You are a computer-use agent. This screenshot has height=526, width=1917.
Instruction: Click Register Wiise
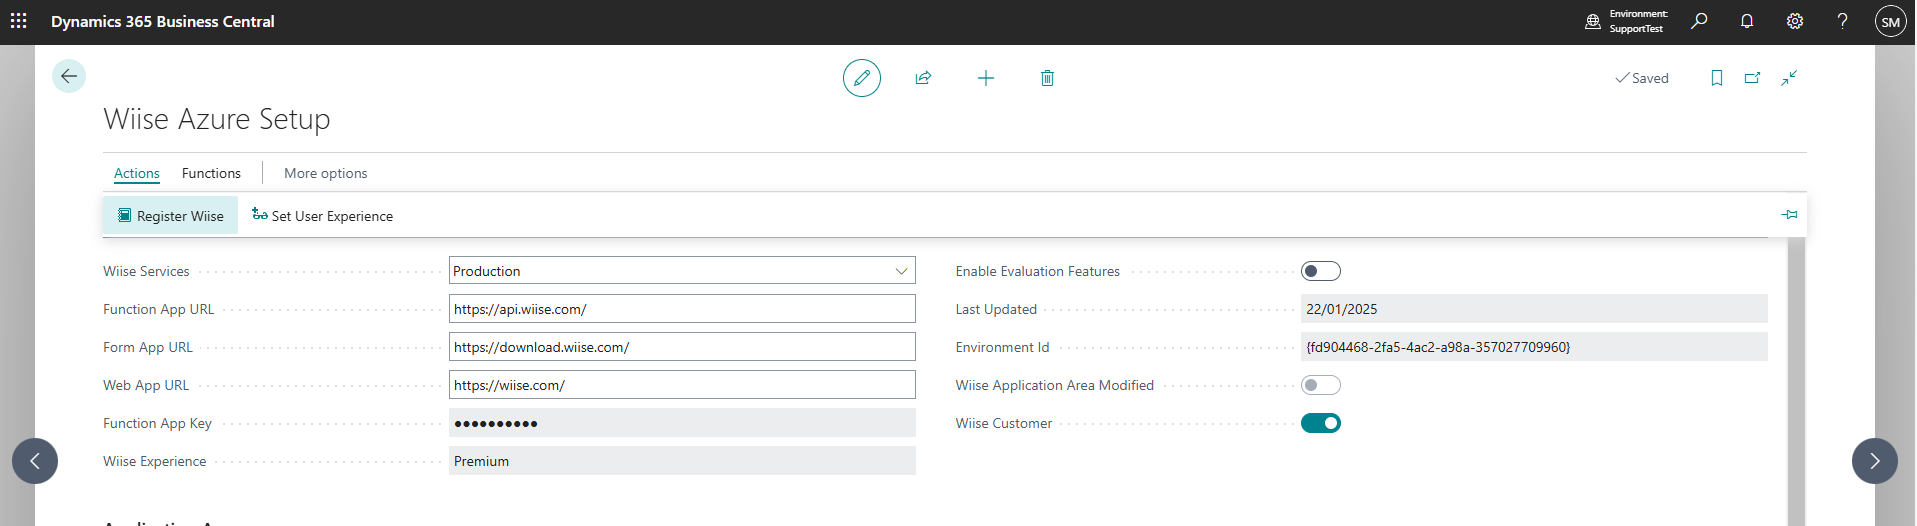pyautogui.click(x=170, y=215)
